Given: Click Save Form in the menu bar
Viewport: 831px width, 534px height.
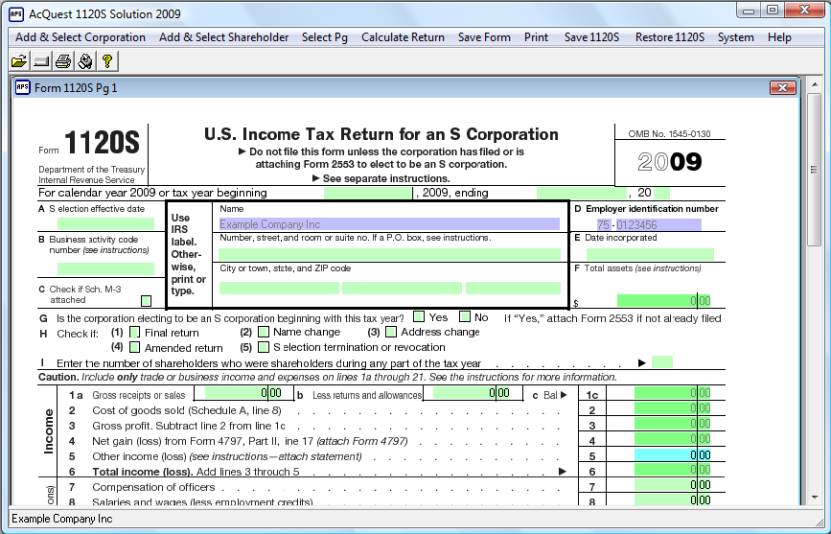Looking at the screenshot, I should tap(484, 37).
